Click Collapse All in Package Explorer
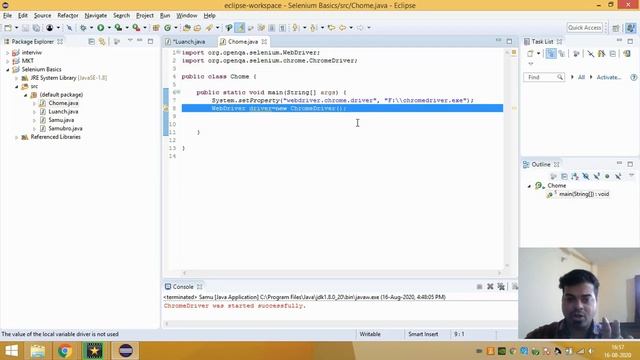 click(x=91, y=42)
